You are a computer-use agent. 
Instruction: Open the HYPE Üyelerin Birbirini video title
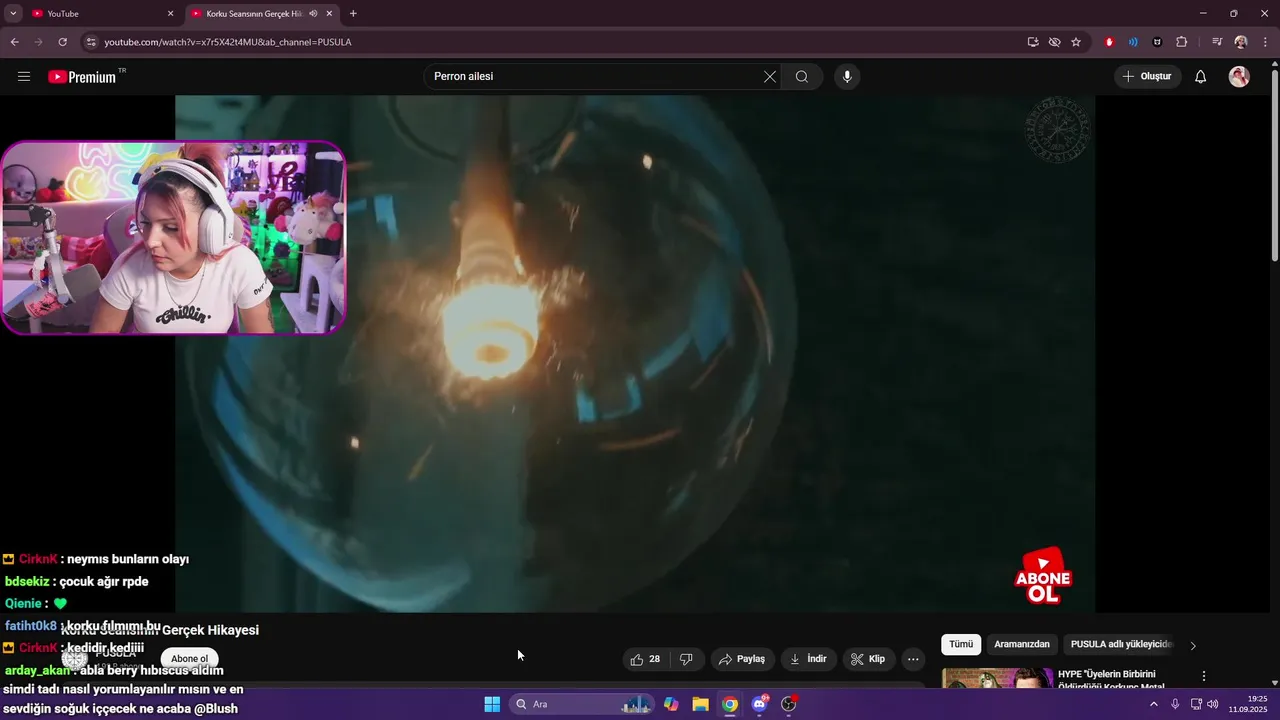point(1117,679)
